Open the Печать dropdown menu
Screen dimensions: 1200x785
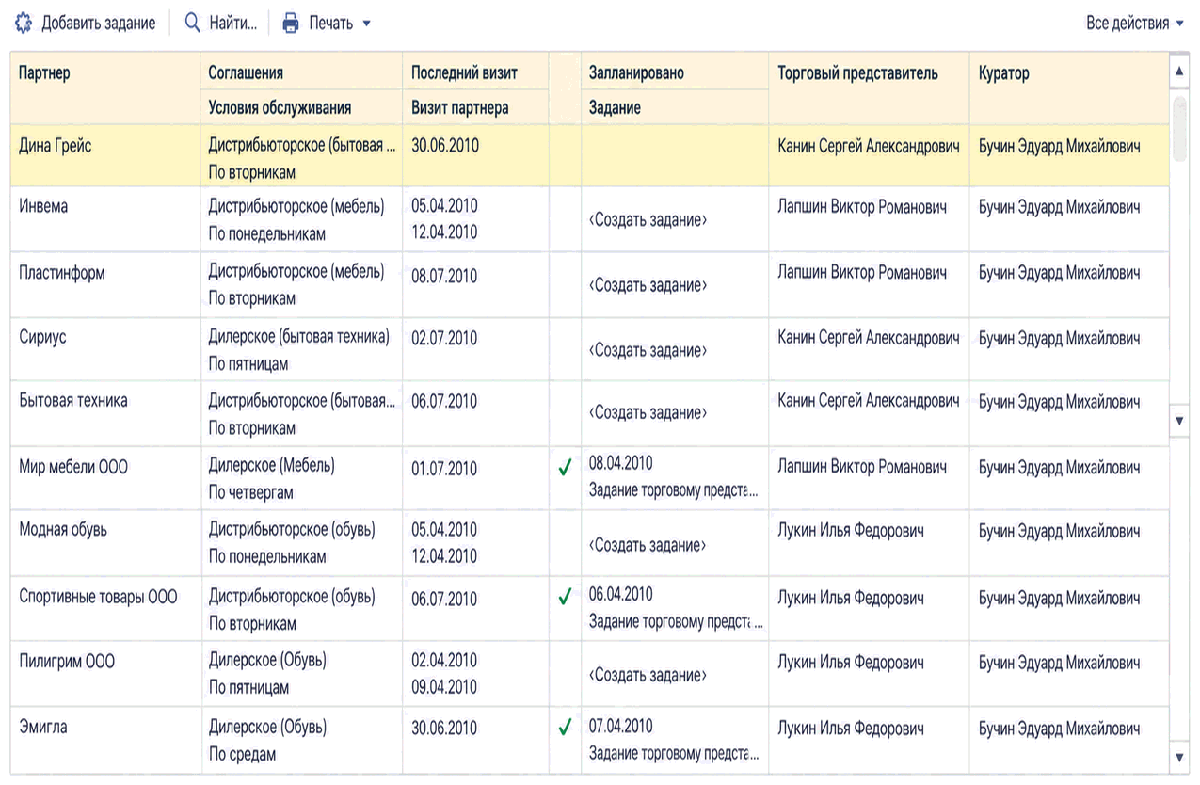click(x=326, y=23)
